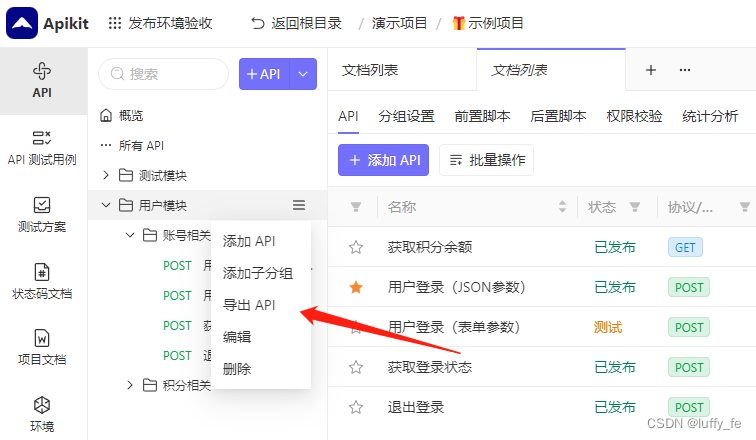The width and height of the screenshot is (756, 440).
Task: Click the return-to-root arrow icon
Action: (x=258, y=23)
